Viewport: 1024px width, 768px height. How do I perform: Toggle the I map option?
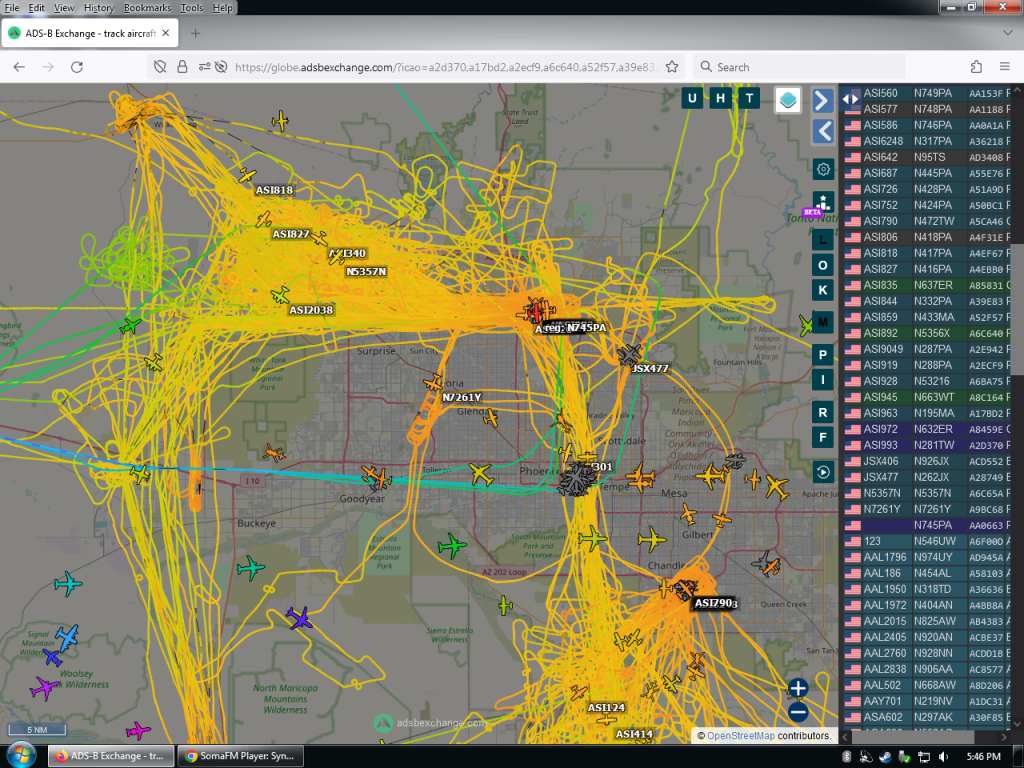click(823, 379)
